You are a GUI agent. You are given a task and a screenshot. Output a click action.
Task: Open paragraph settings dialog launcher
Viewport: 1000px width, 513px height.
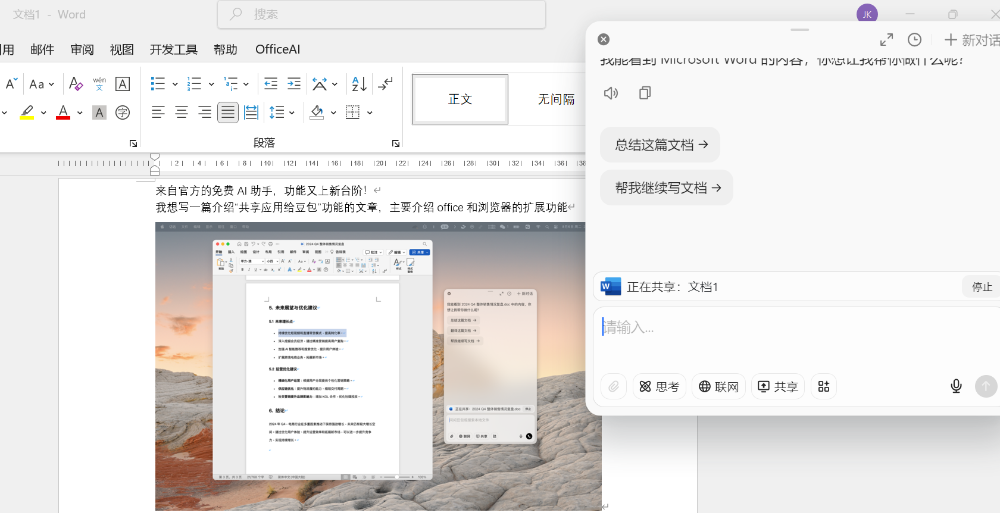tap(395, 144)
